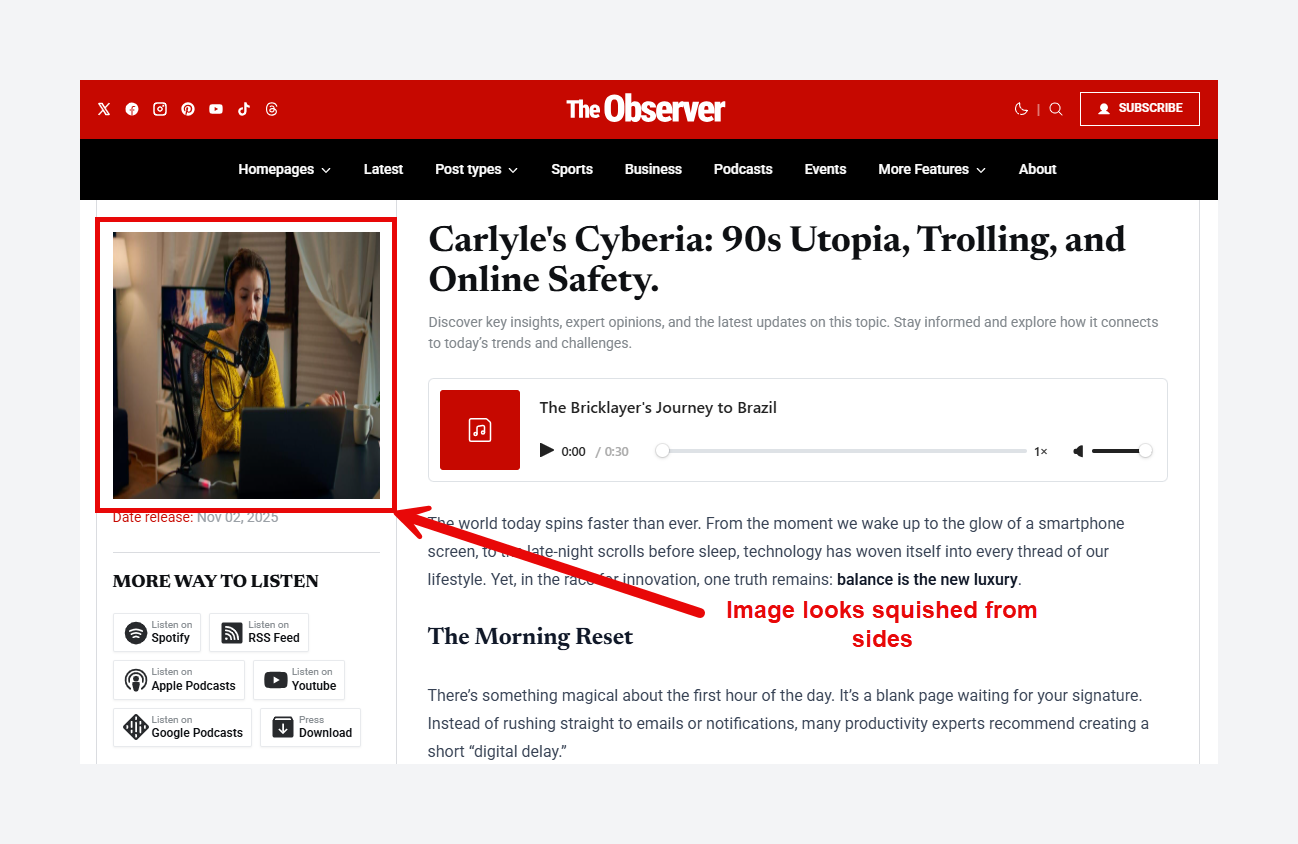Open the podcast RSS Feed icon

pyautogui.click(x=232, y=633)
